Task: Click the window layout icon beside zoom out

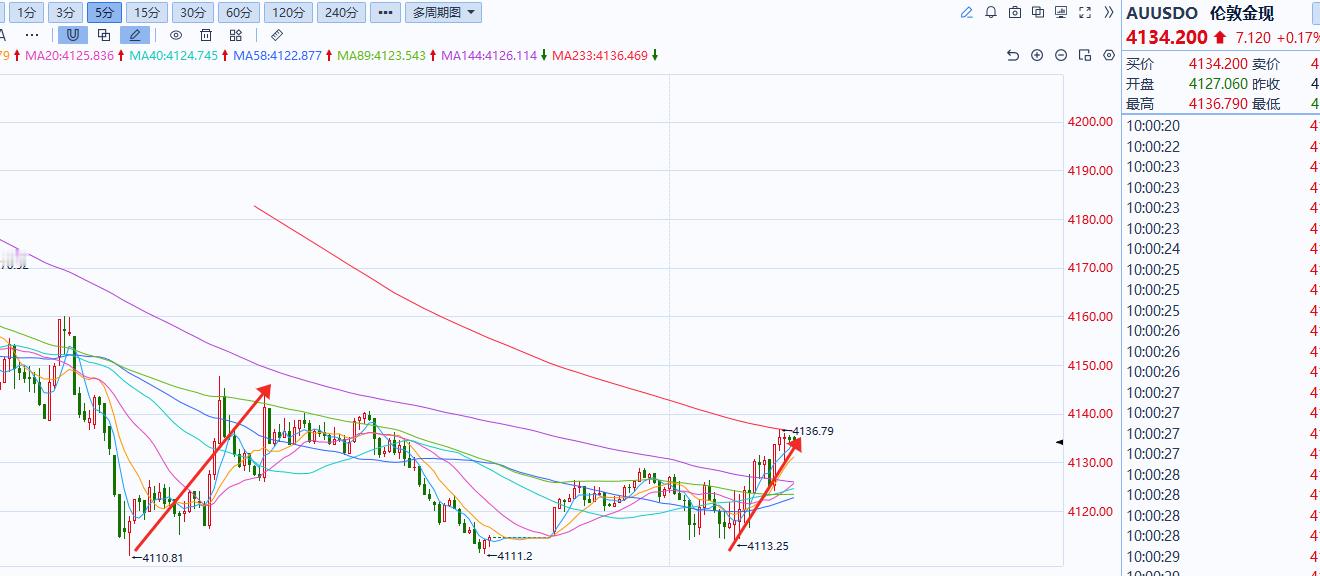Action: 1085,56
